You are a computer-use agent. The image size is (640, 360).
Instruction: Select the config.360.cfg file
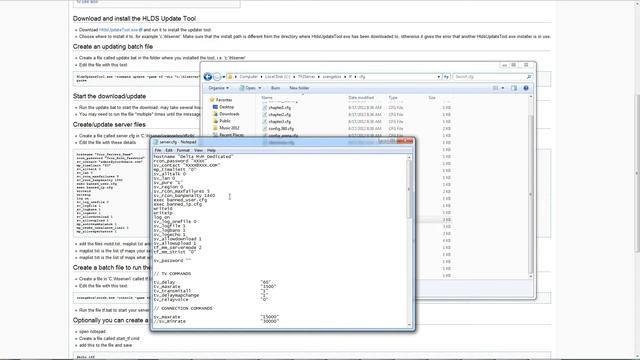click(x=281, y=129)
